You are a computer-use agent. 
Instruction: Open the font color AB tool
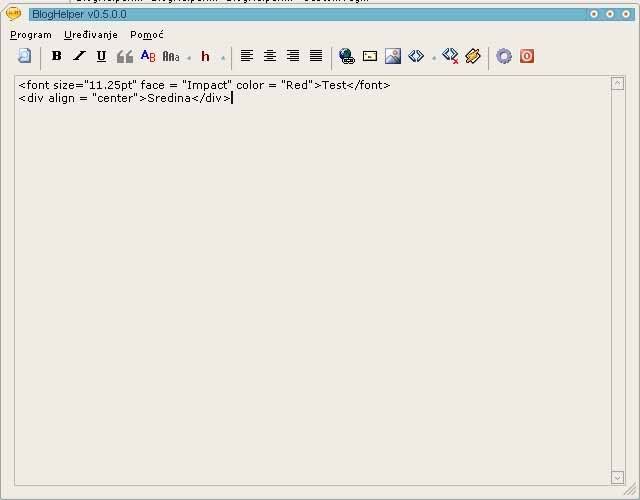pos(148,56)
